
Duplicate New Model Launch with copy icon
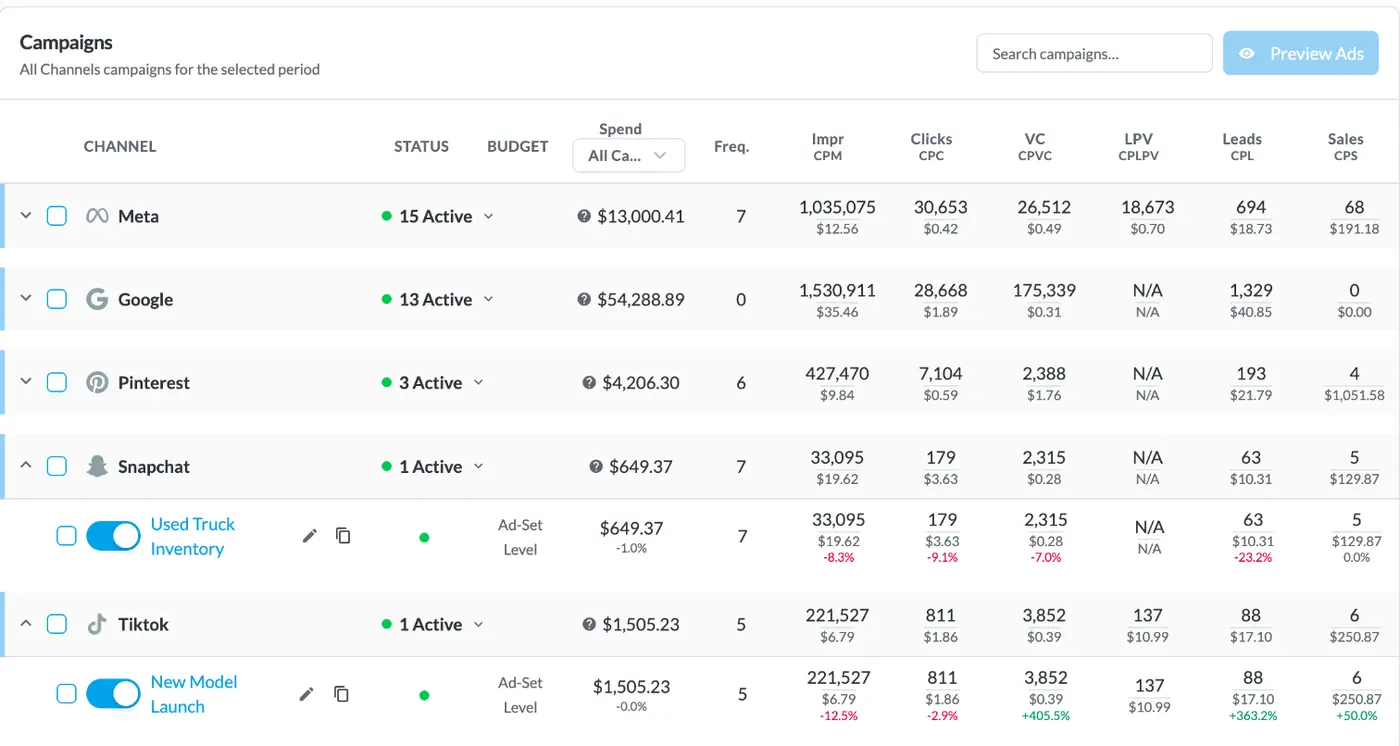(x=341, y=694)
